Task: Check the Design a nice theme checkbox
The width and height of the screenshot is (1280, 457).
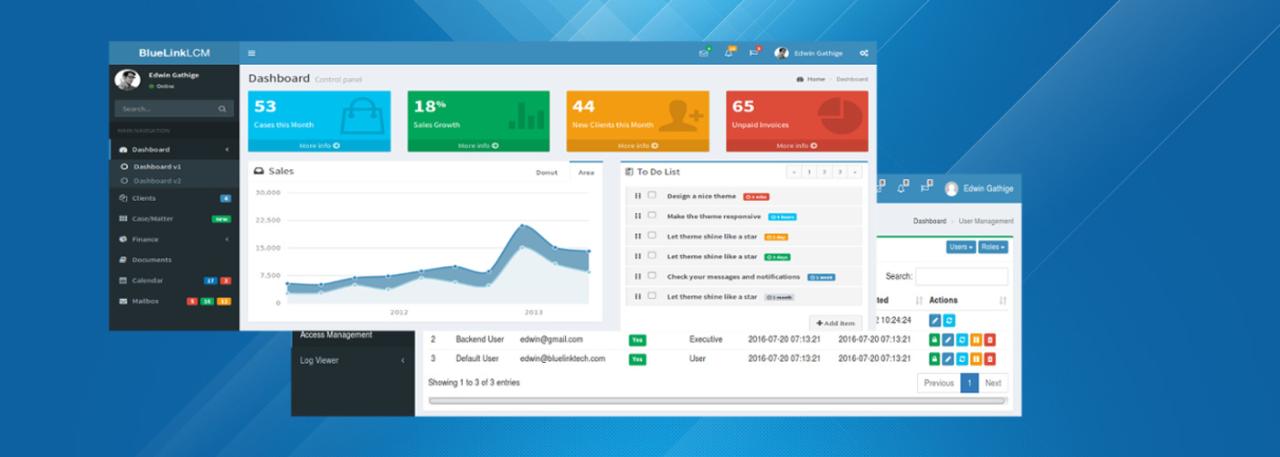Action: point(652,195)
